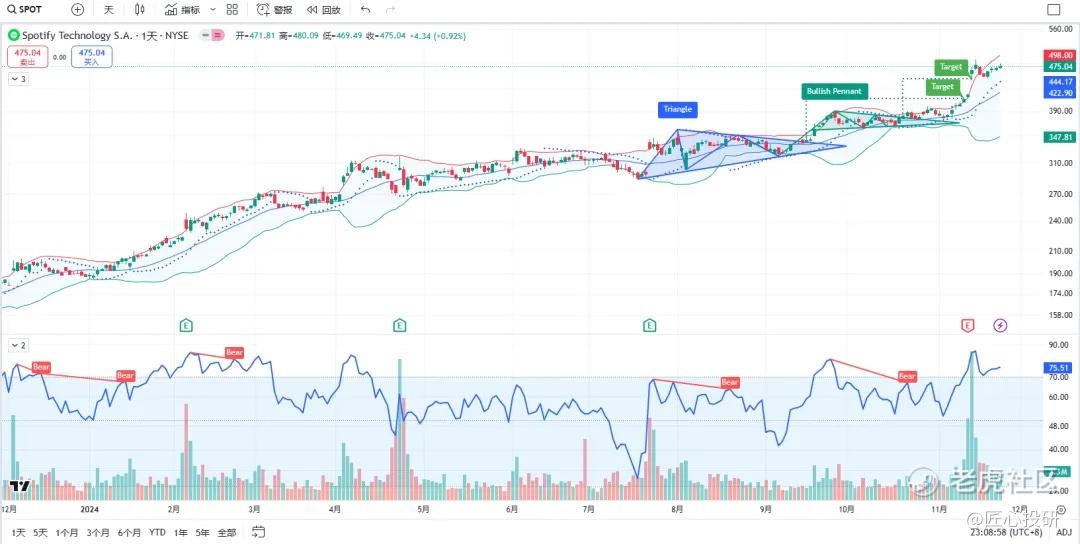Click the lower green Target label
Screen dimensions: 1080x544
(942, 87)
